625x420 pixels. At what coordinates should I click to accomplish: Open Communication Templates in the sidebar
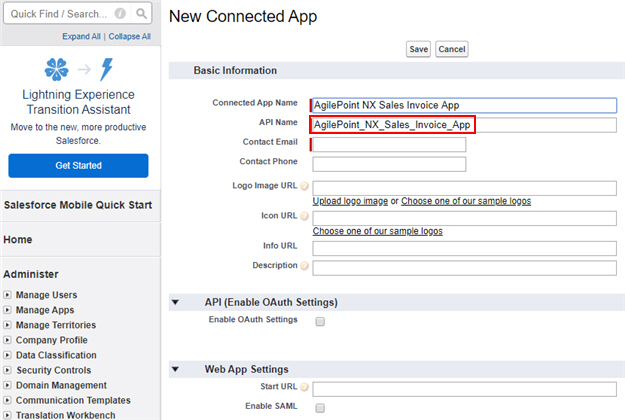73,400
